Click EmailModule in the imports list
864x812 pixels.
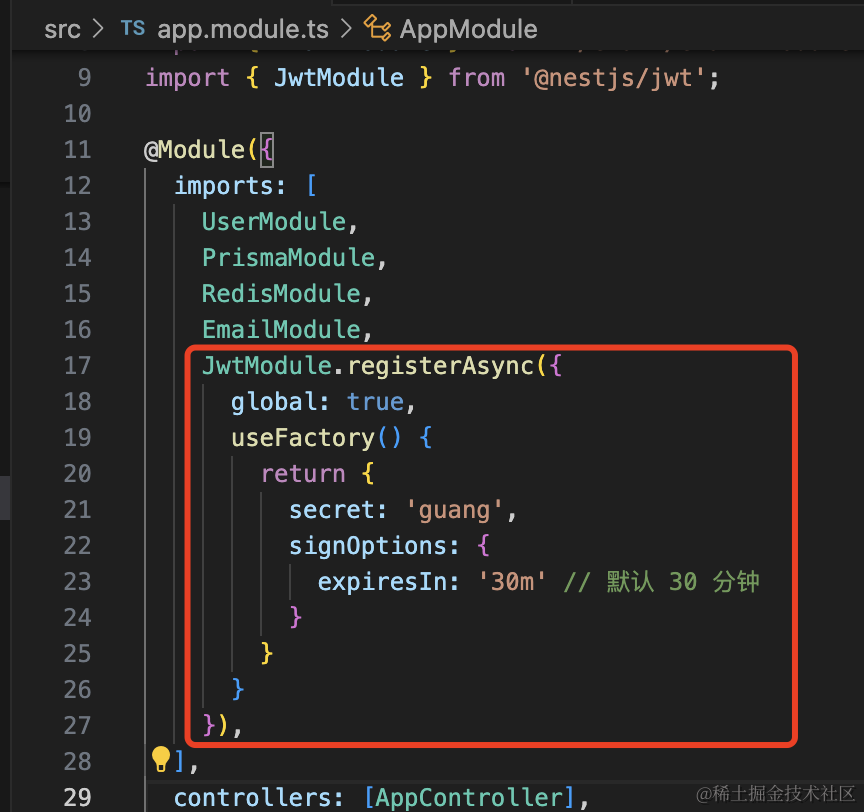[x=280, y=329]
